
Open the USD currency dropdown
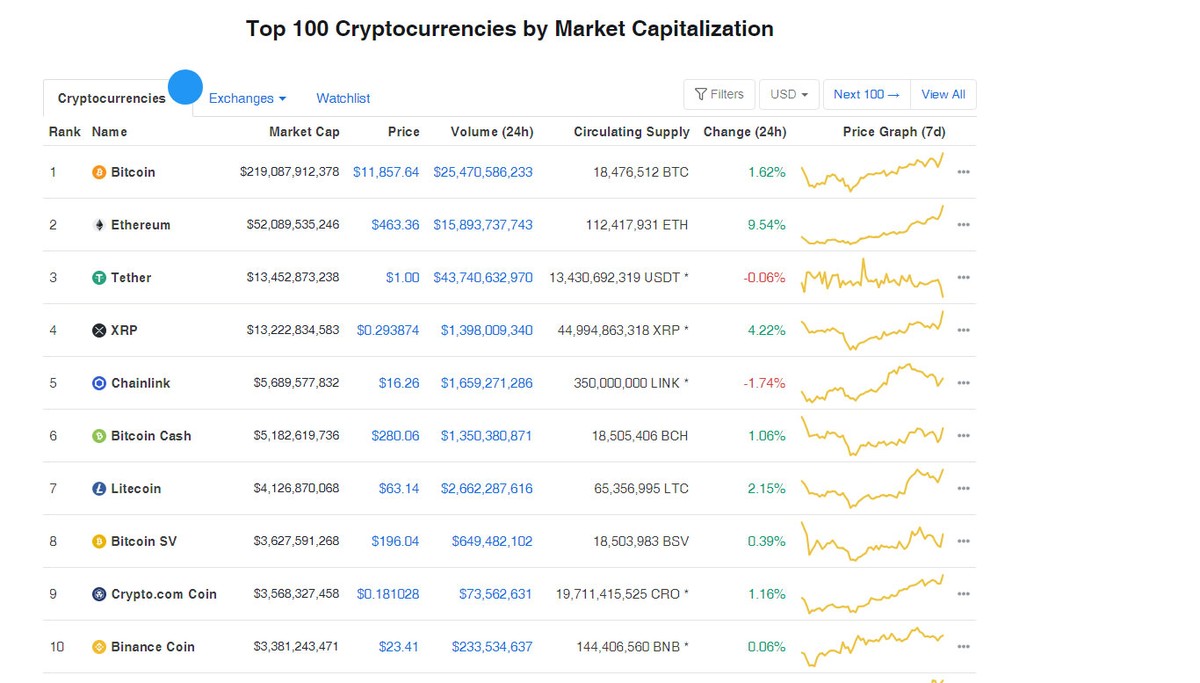(788, 94)
